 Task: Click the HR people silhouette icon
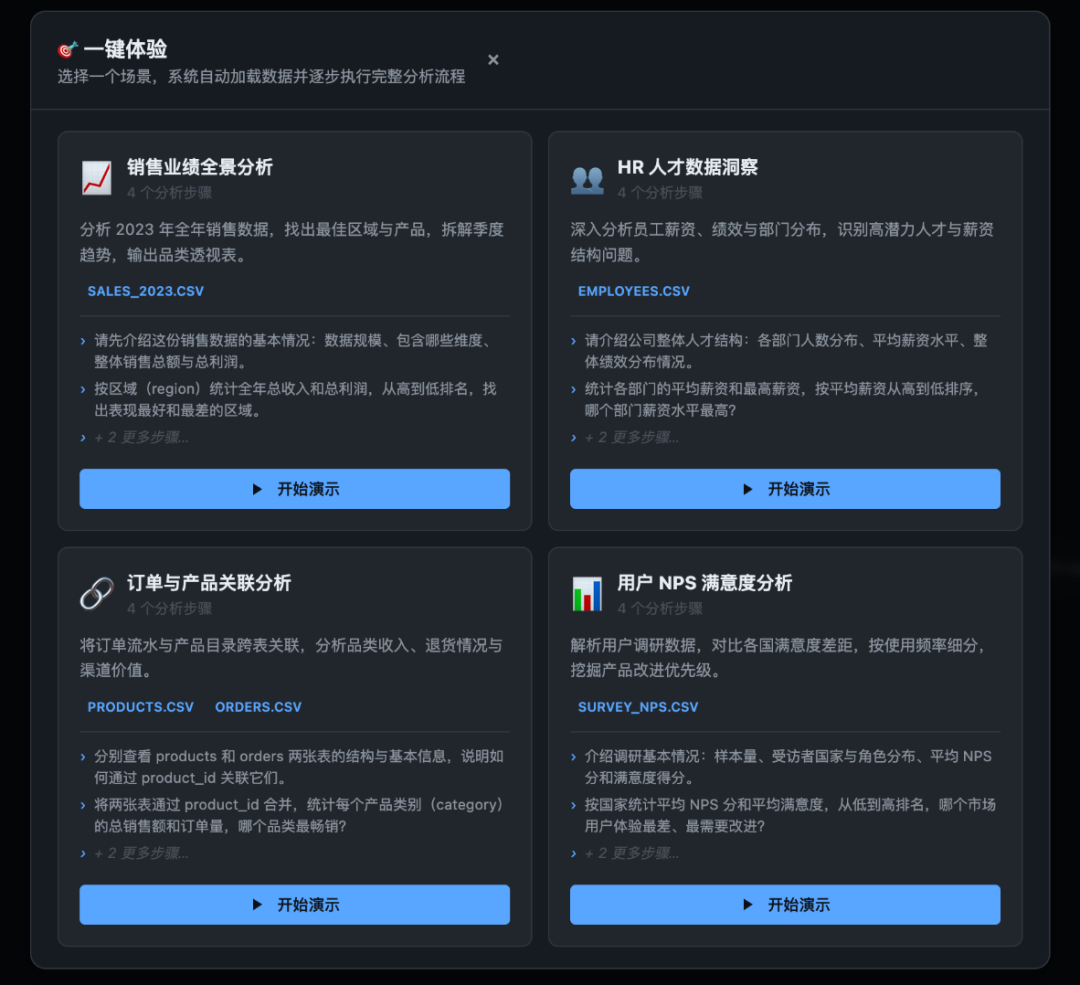pyautogui.click(x=587, y=178)
